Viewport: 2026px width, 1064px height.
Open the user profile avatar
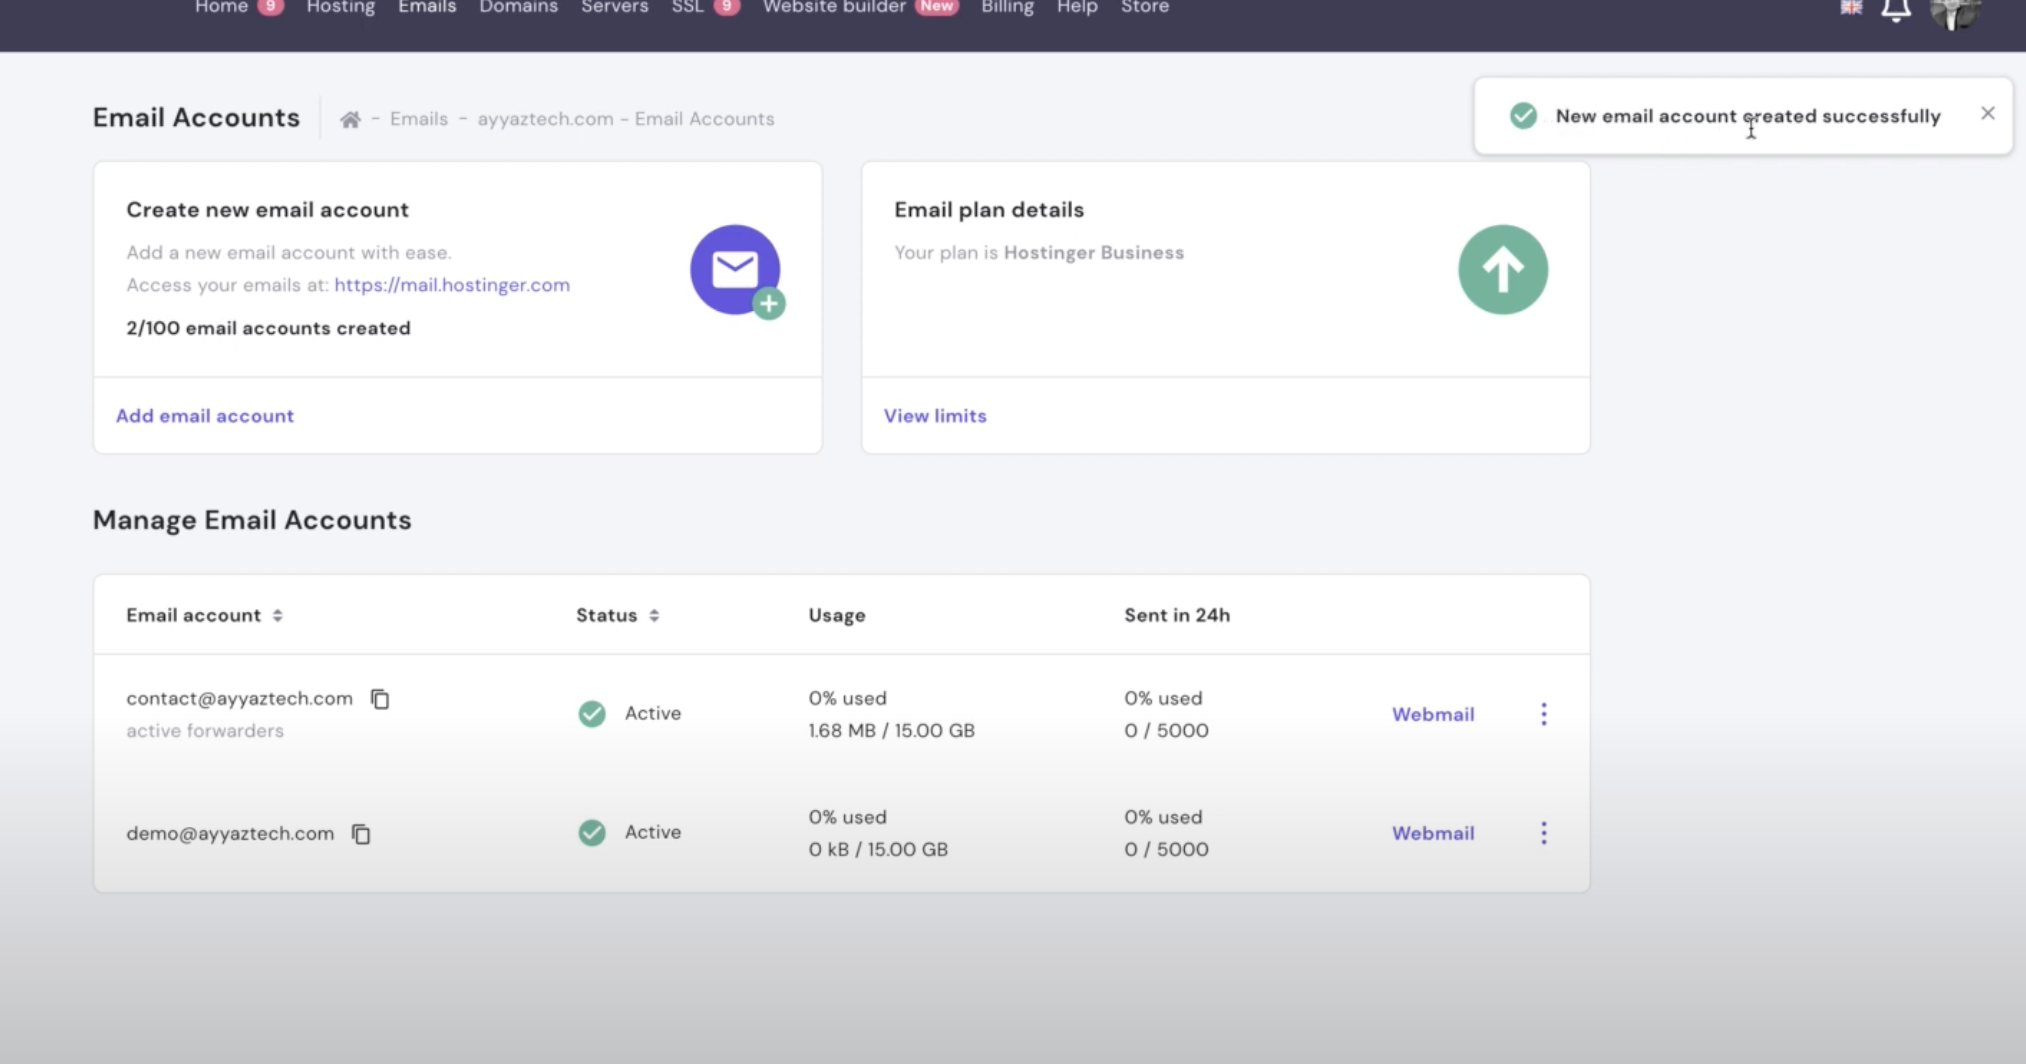[1955, 12]
